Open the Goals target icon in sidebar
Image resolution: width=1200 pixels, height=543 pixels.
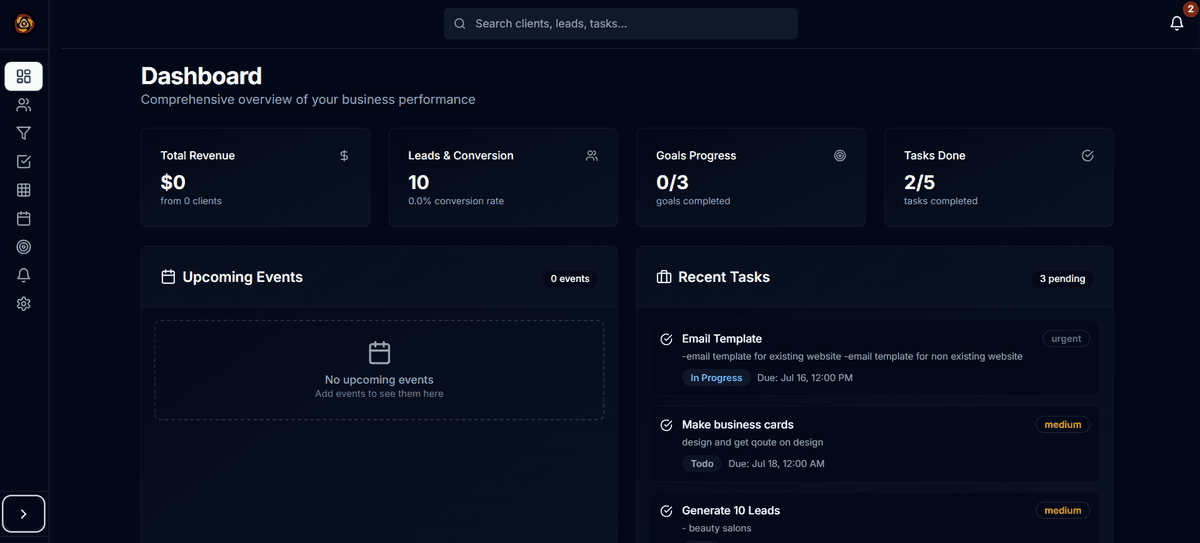[24, 247]
